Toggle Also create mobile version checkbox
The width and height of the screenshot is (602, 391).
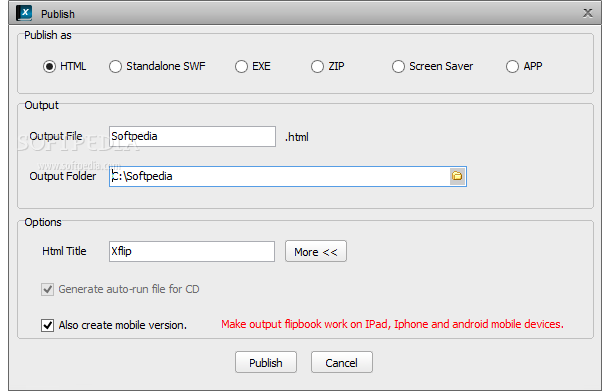(x=48, y=325)
